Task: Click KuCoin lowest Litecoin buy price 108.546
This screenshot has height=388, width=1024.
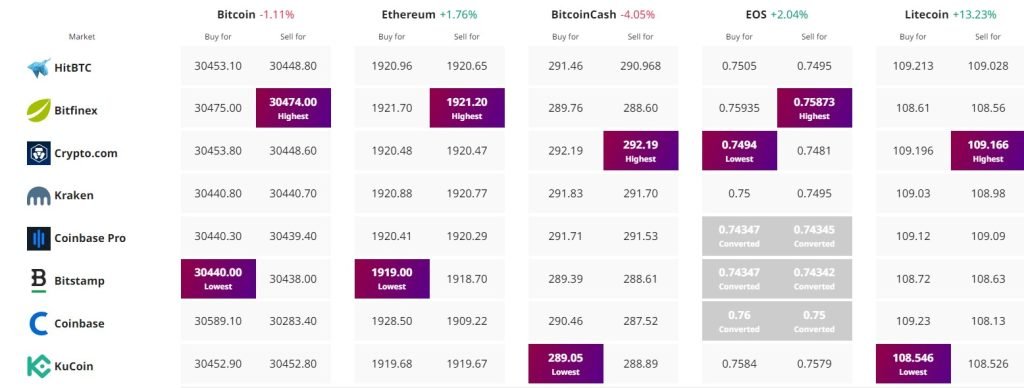Action: pos(913,364)
